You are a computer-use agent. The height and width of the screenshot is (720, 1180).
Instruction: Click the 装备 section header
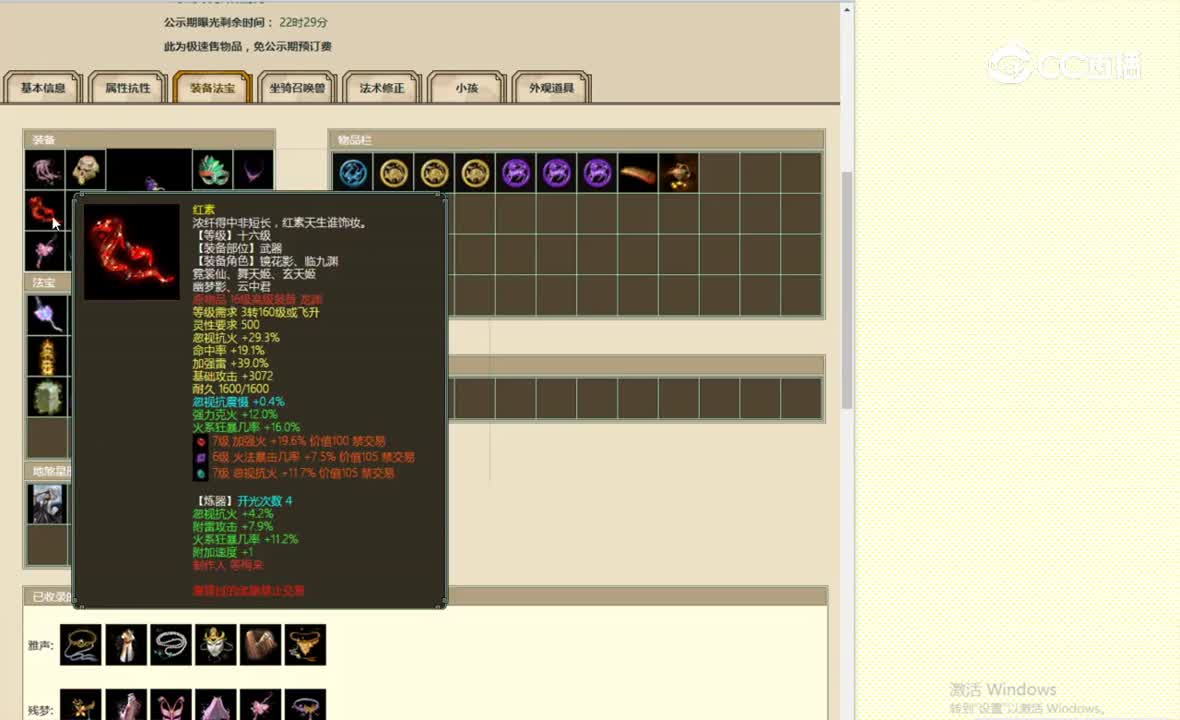(149, 139)
